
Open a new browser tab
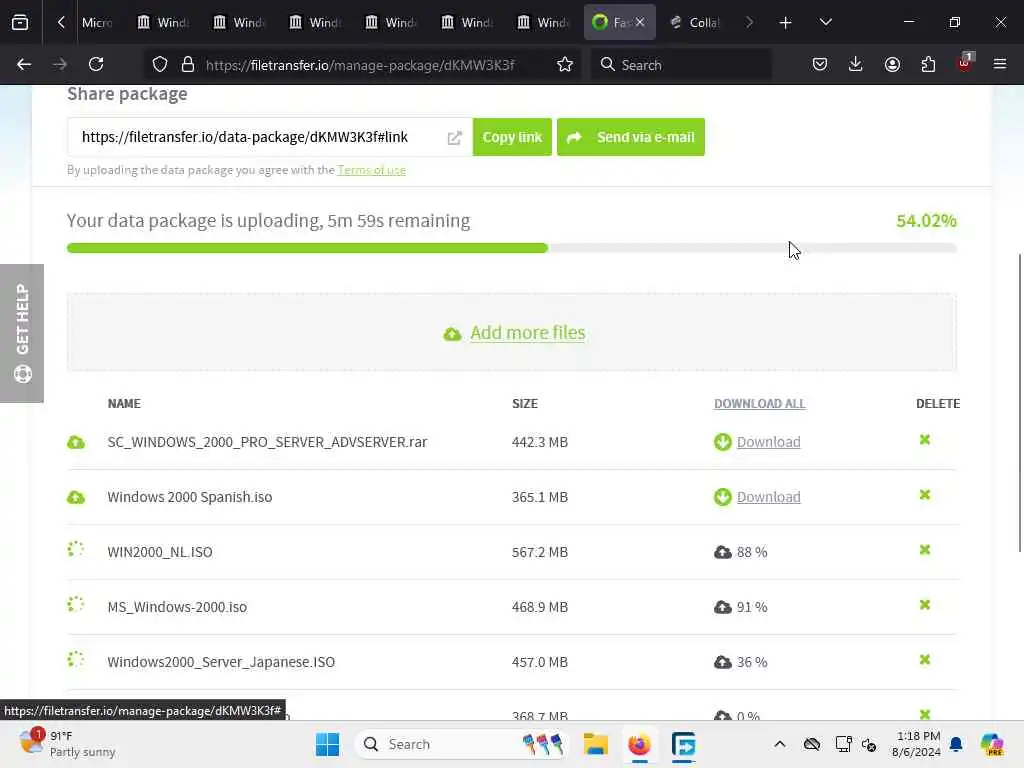tap(785, 22)
